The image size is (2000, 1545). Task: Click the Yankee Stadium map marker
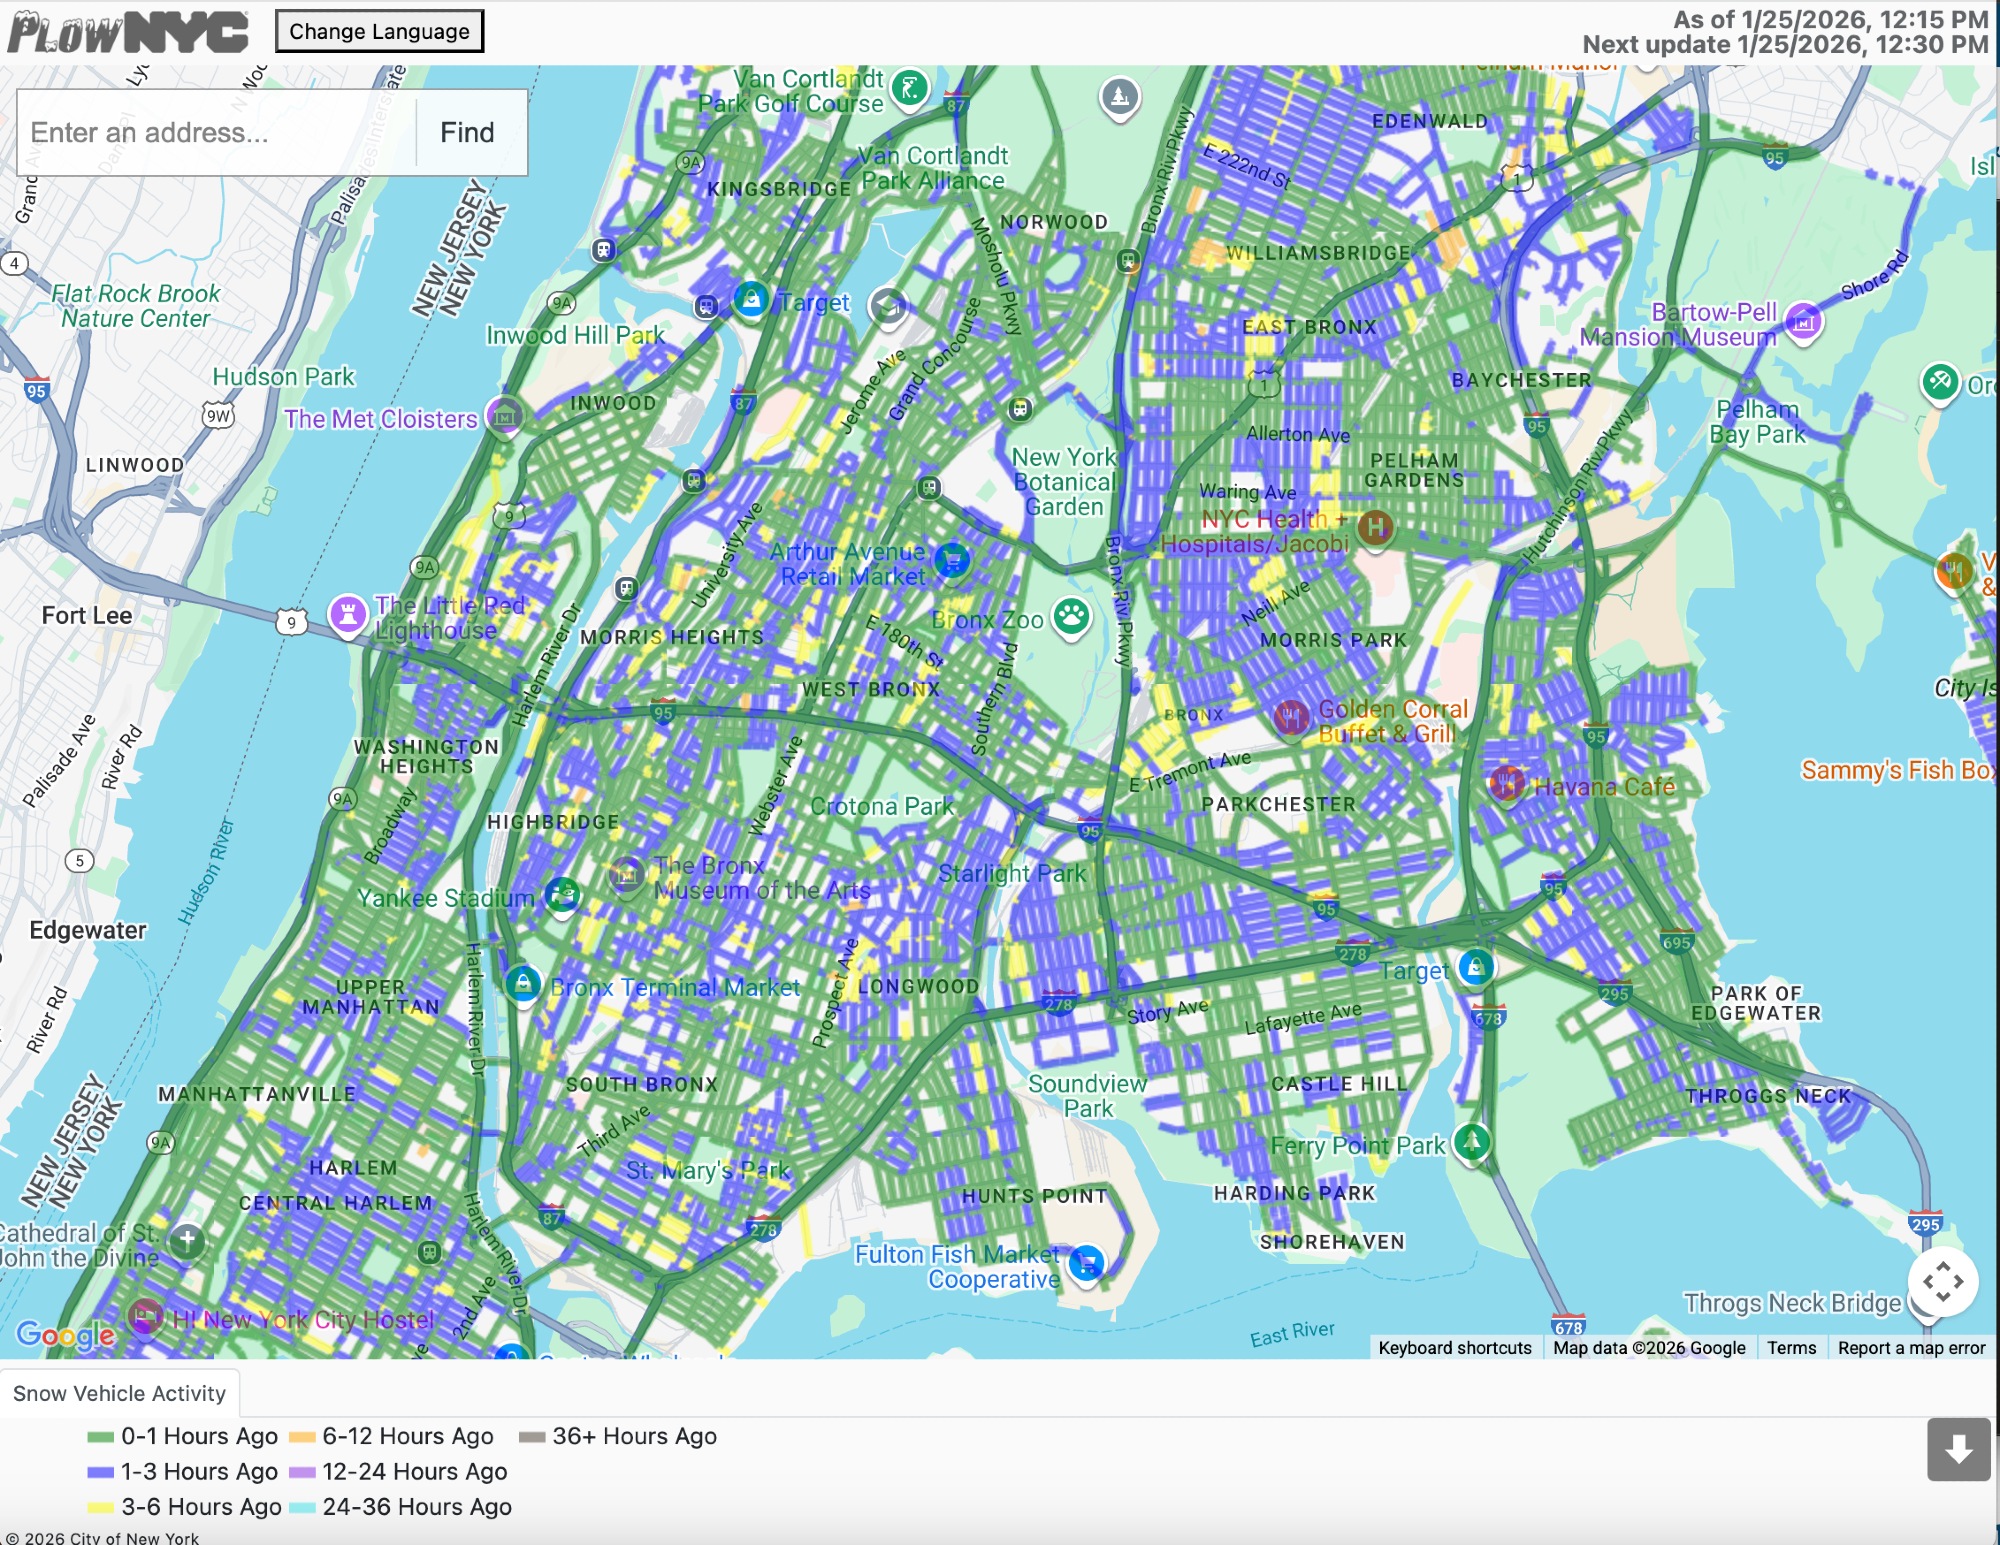(563, 893)
